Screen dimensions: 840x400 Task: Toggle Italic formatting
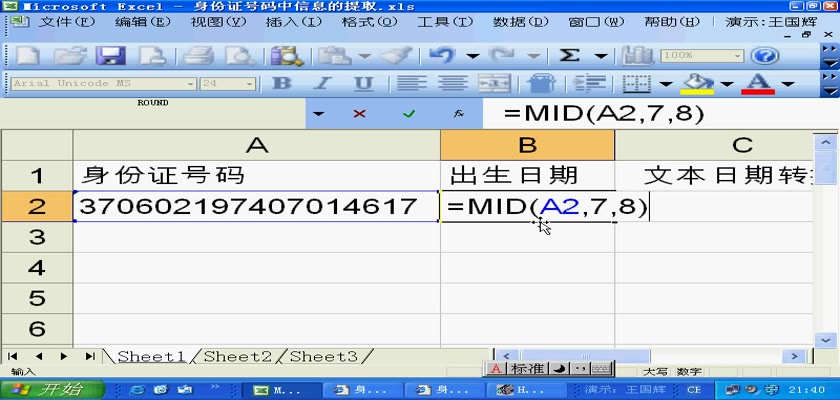[x=323, y=84]
